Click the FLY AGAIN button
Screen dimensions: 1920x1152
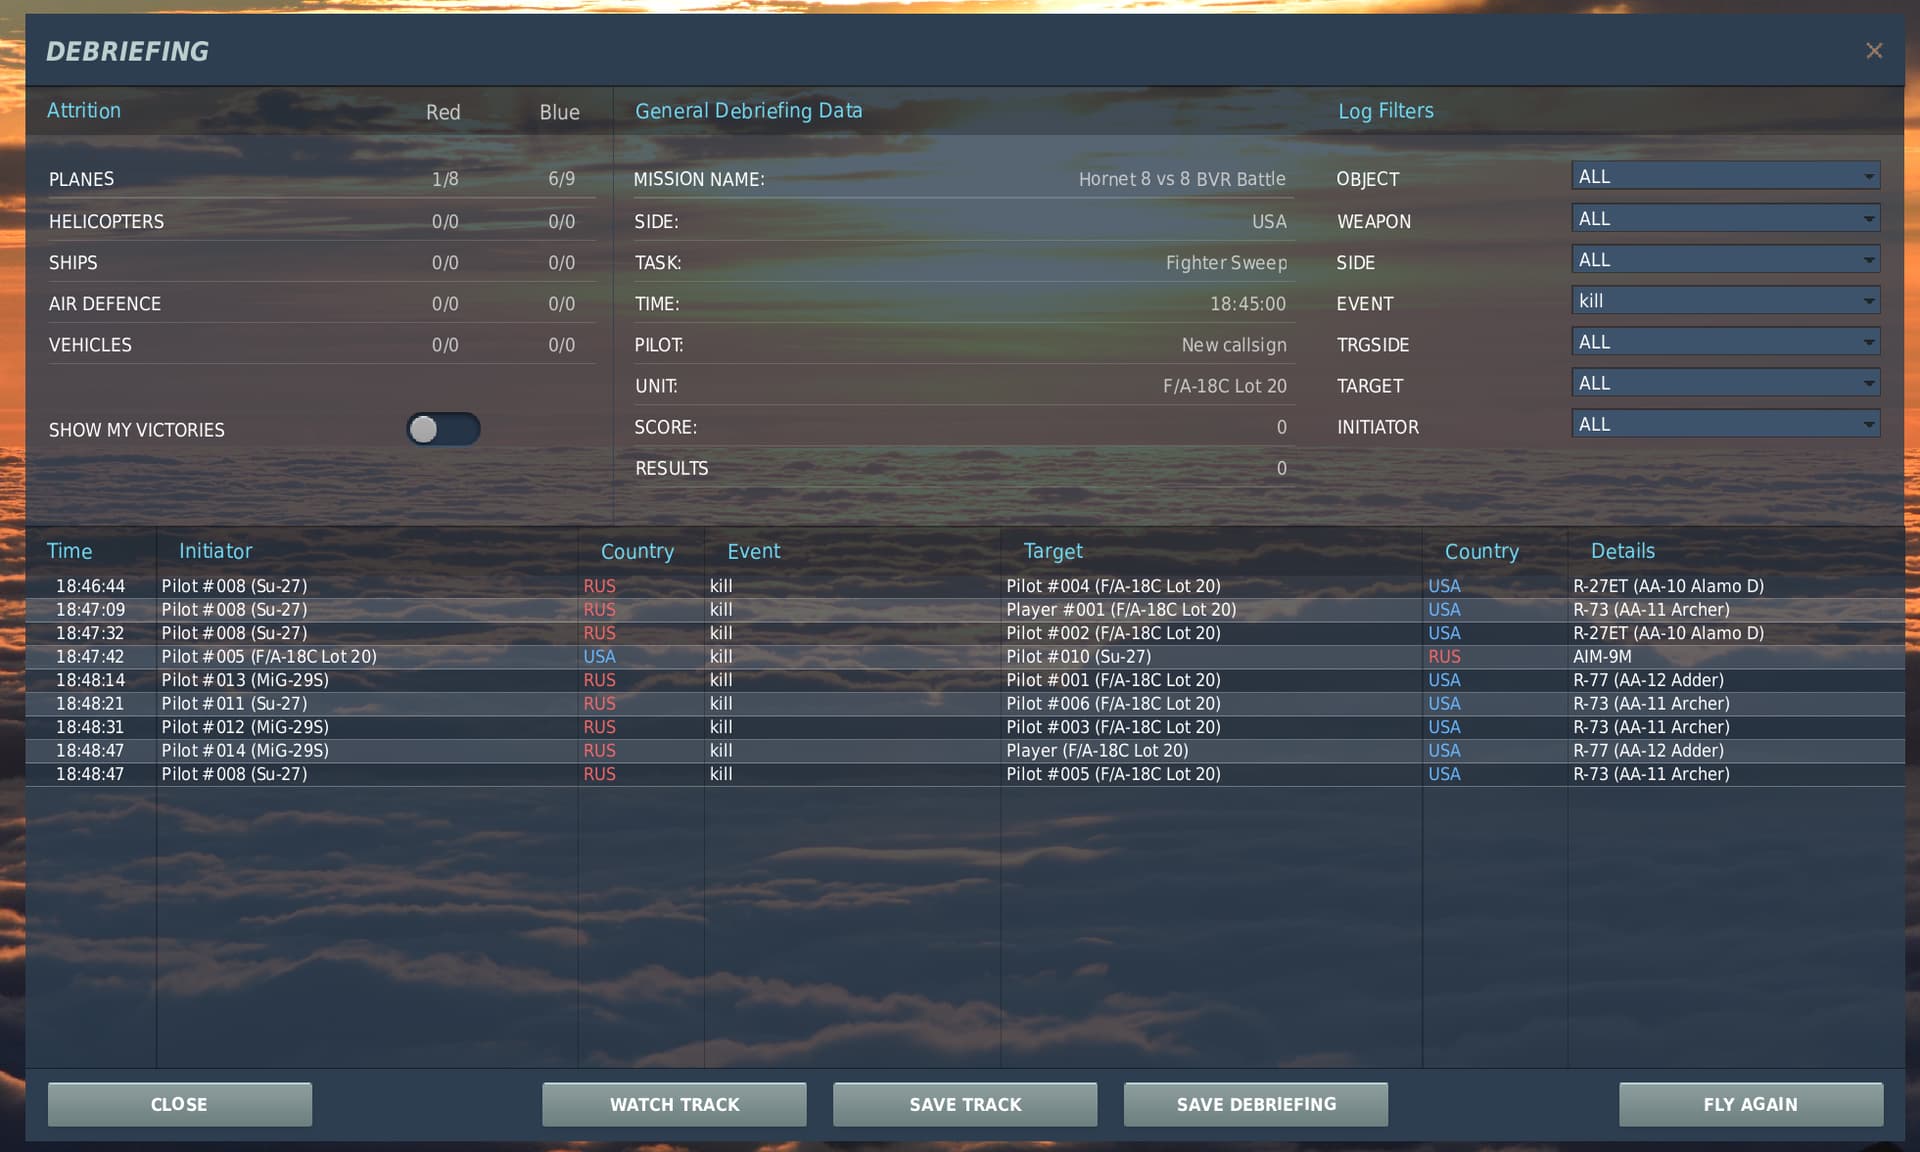pyautogui.click(x=1750, y=1104)
